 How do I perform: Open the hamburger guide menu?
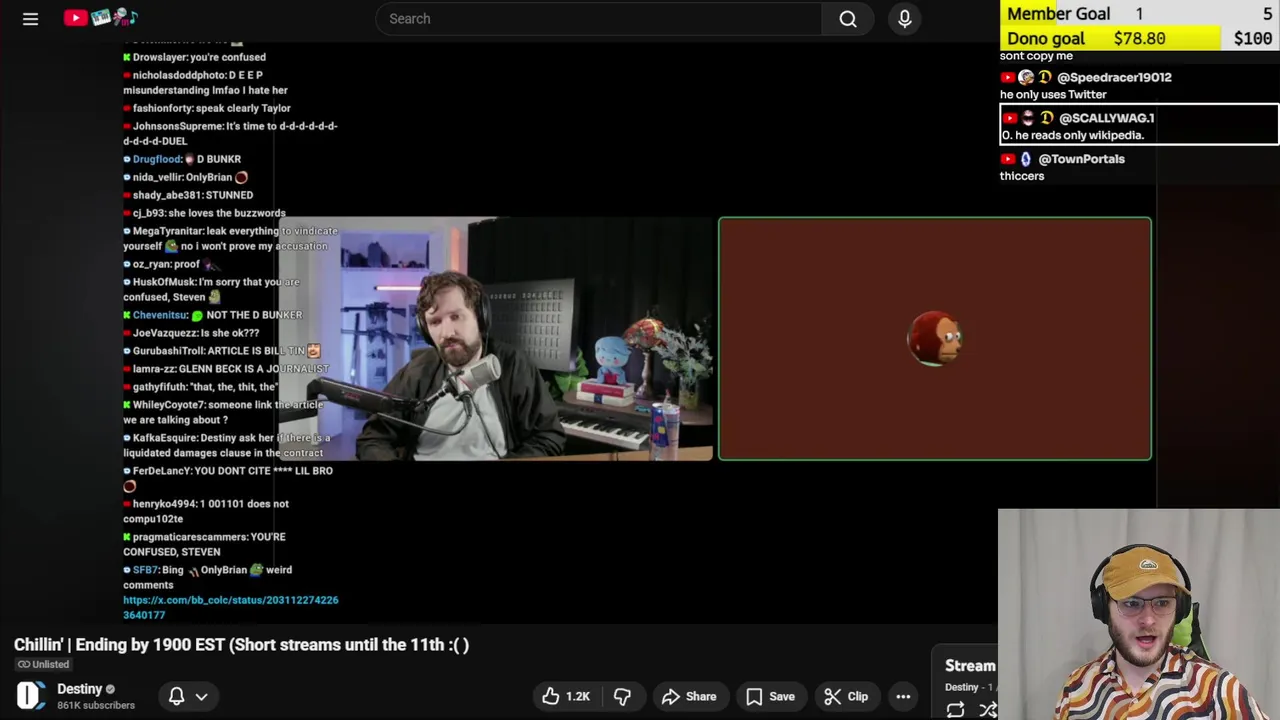pos(30,18)
